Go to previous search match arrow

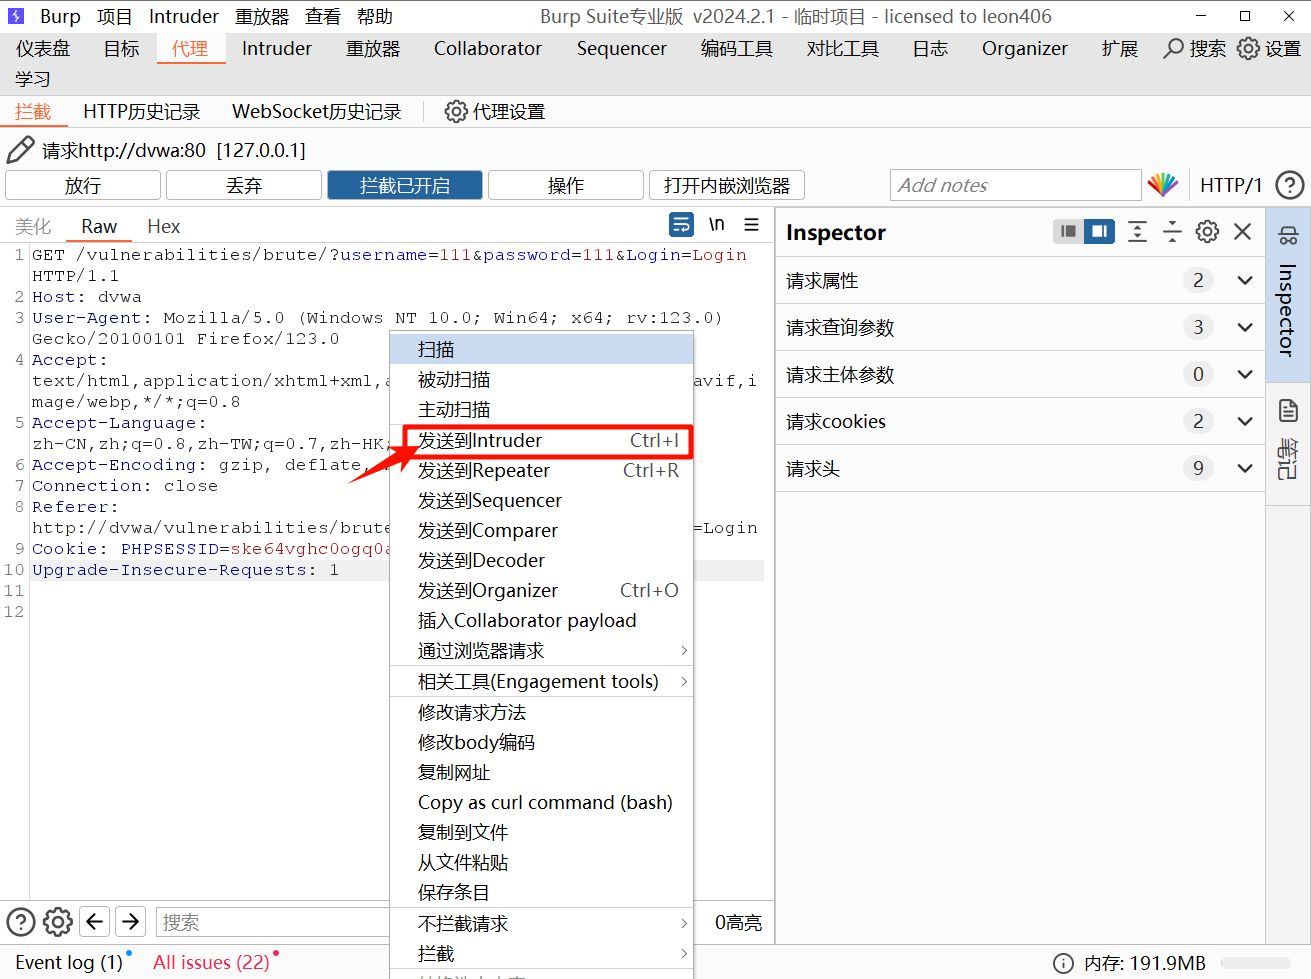coord(95,921)
